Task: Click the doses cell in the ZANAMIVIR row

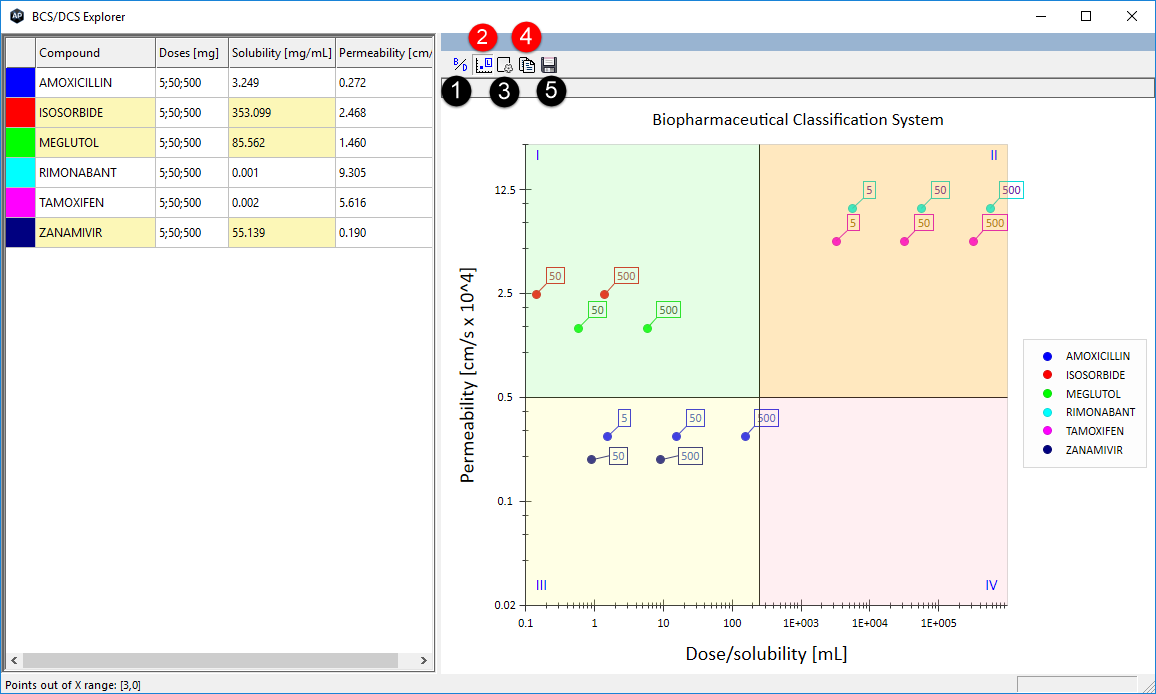Action: [192, 232]
